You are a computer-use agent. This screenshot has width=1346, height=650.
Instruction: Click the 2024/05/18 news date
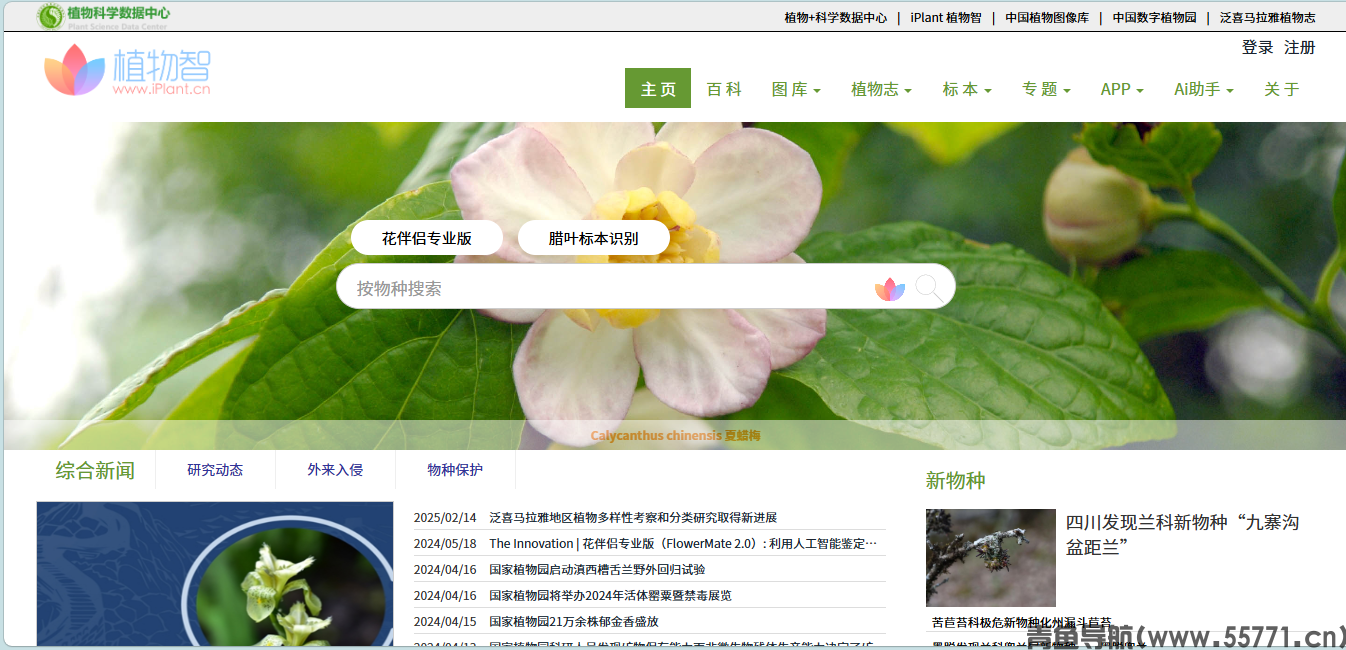coord(445,543)
